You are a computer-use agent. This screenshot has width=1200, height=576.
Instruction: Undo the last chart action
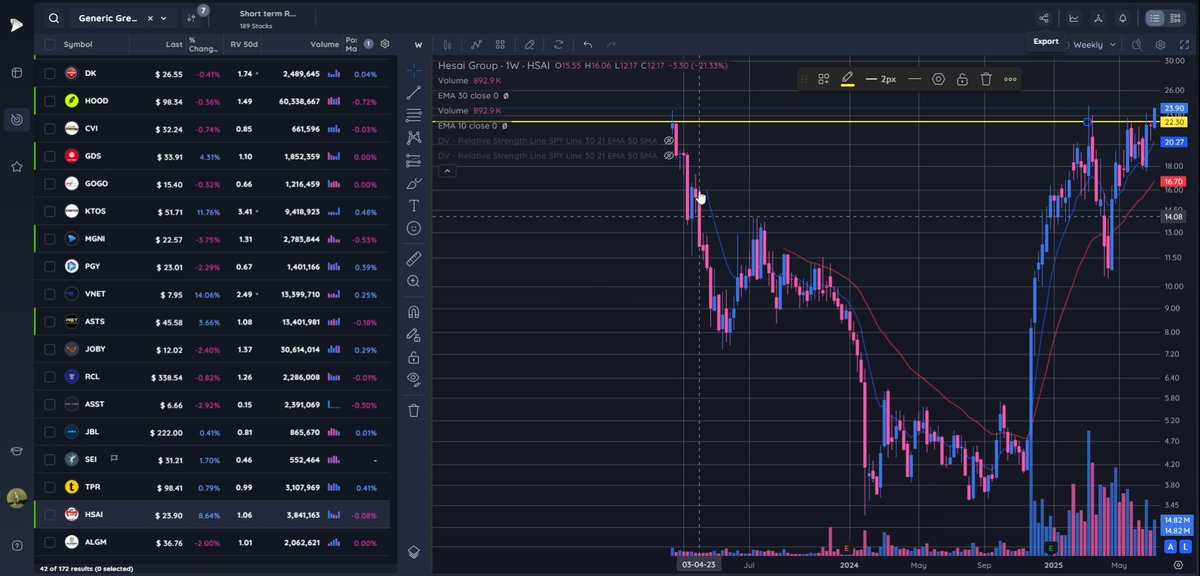click(x=588, y=44)
